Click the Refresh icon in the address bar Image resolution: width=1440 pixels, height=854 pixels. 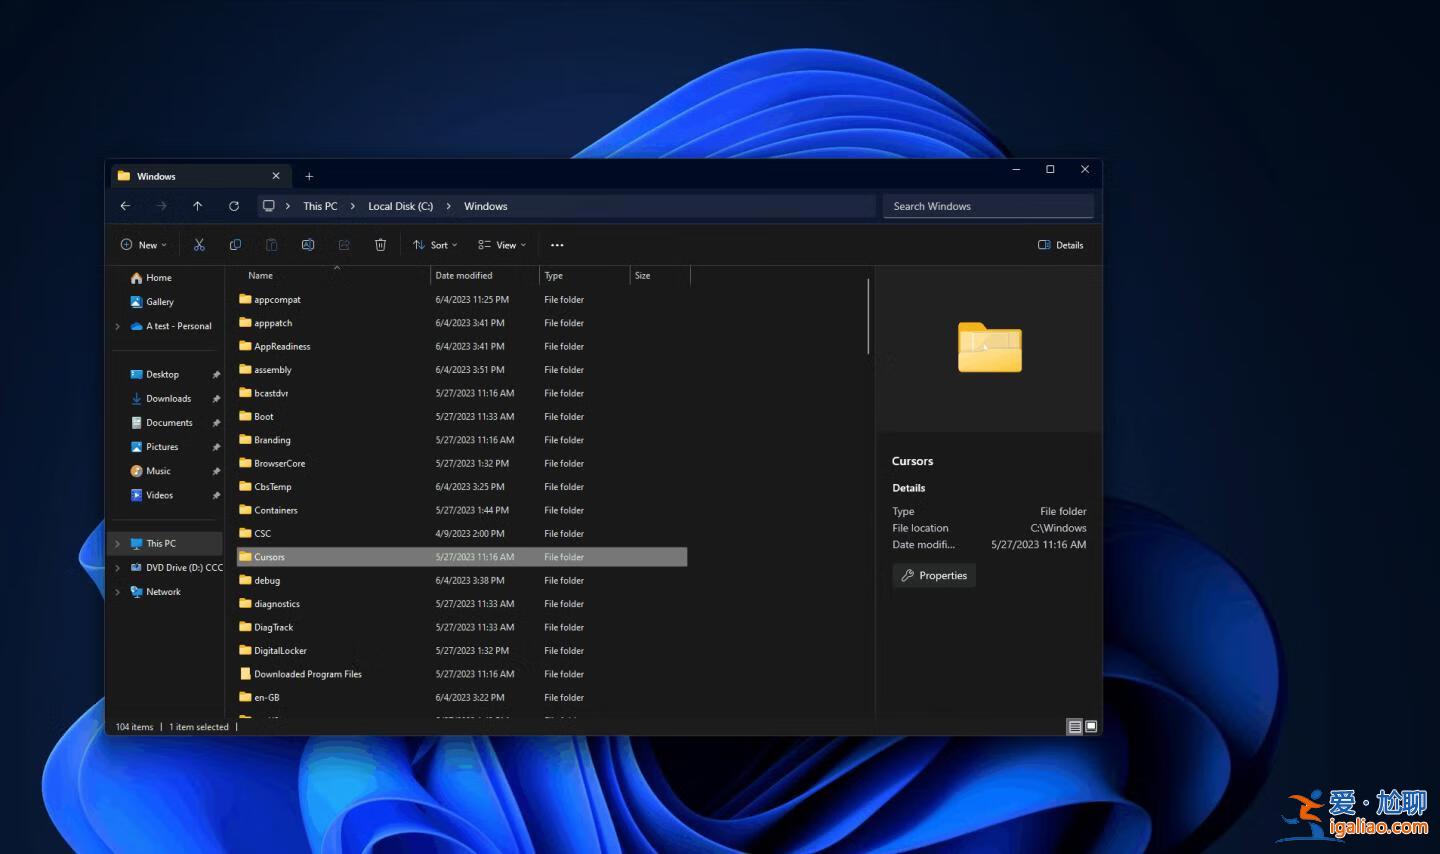point(234,206)
